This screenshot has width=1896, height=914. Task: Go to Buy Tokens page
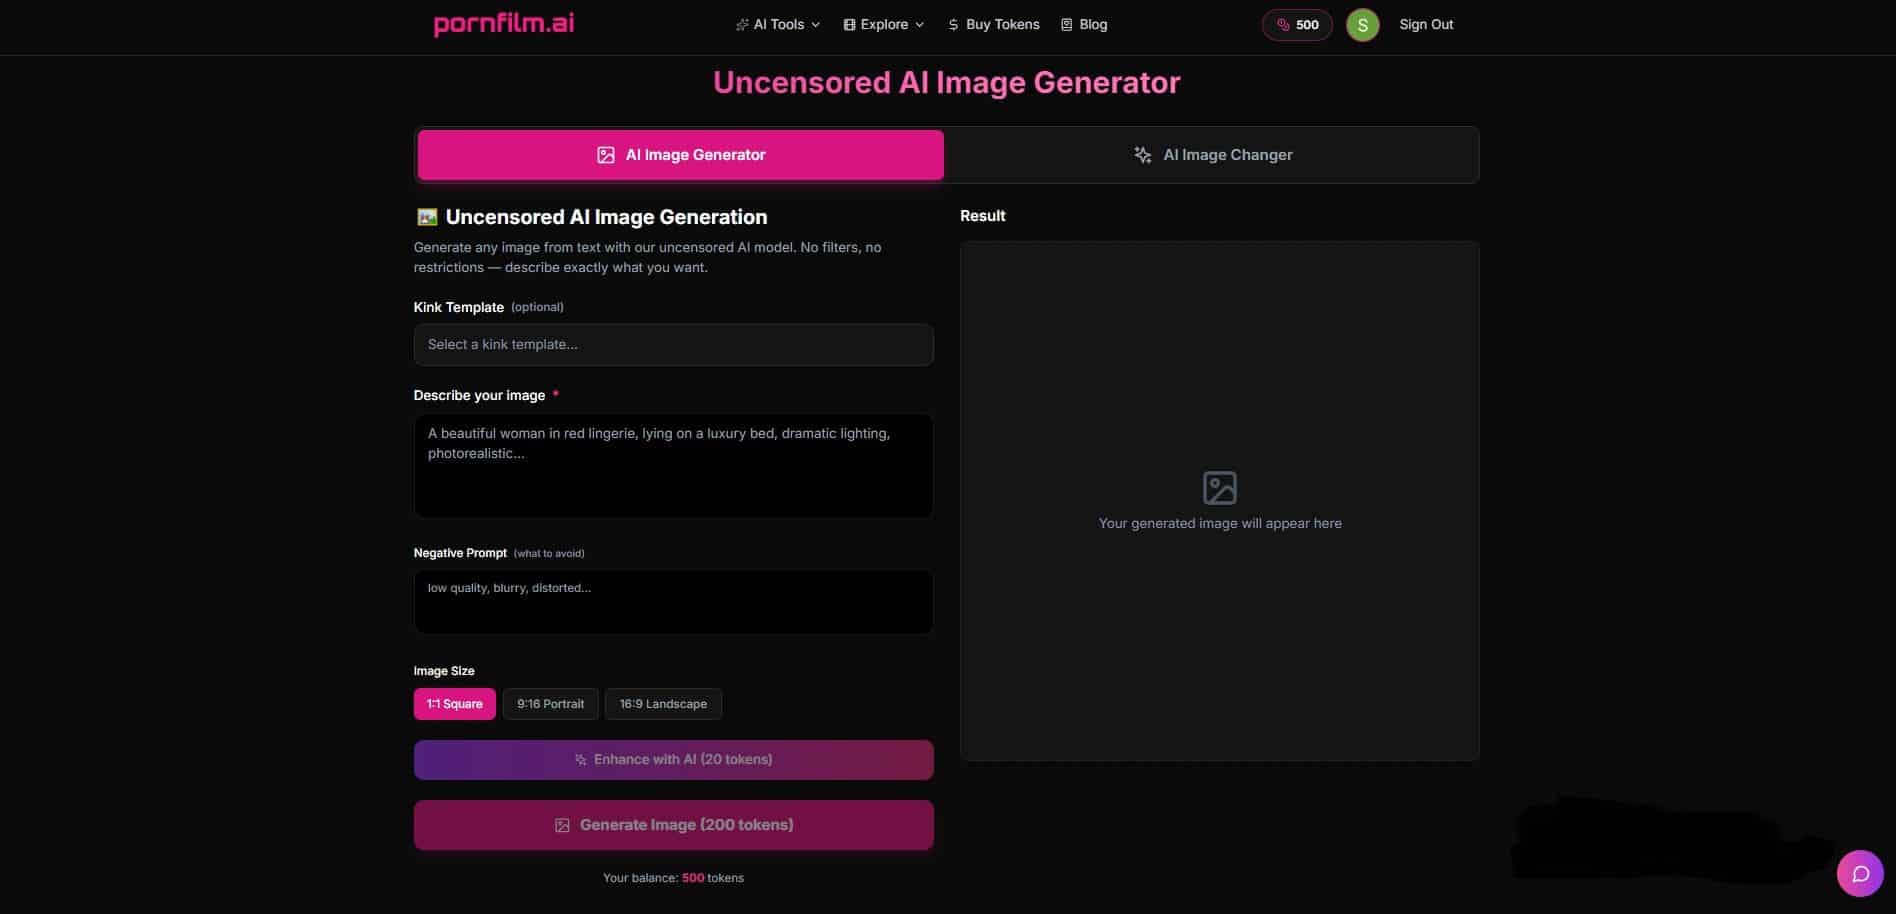coord(993,24)
